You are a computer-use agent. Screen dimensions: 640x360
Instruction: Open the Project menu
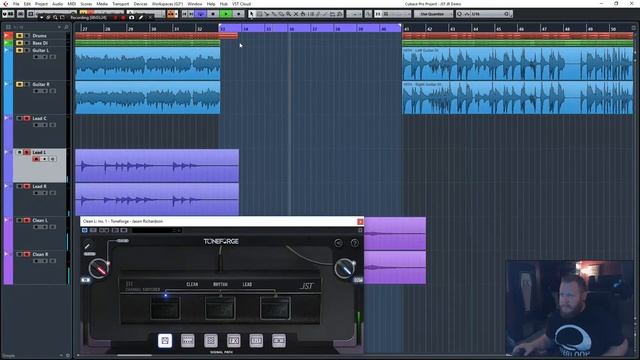41,4
